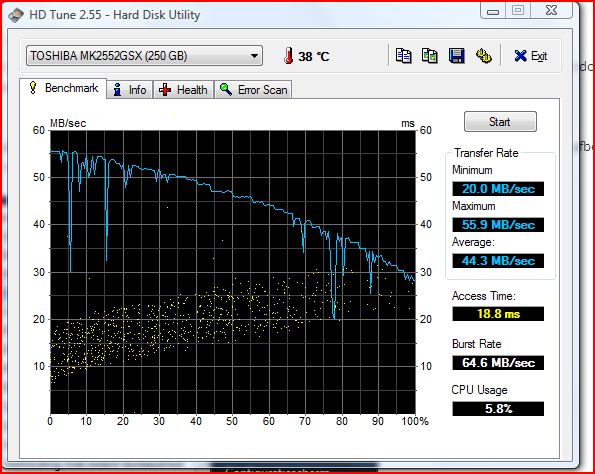Switch to the Info tab

tap(130, 90)
